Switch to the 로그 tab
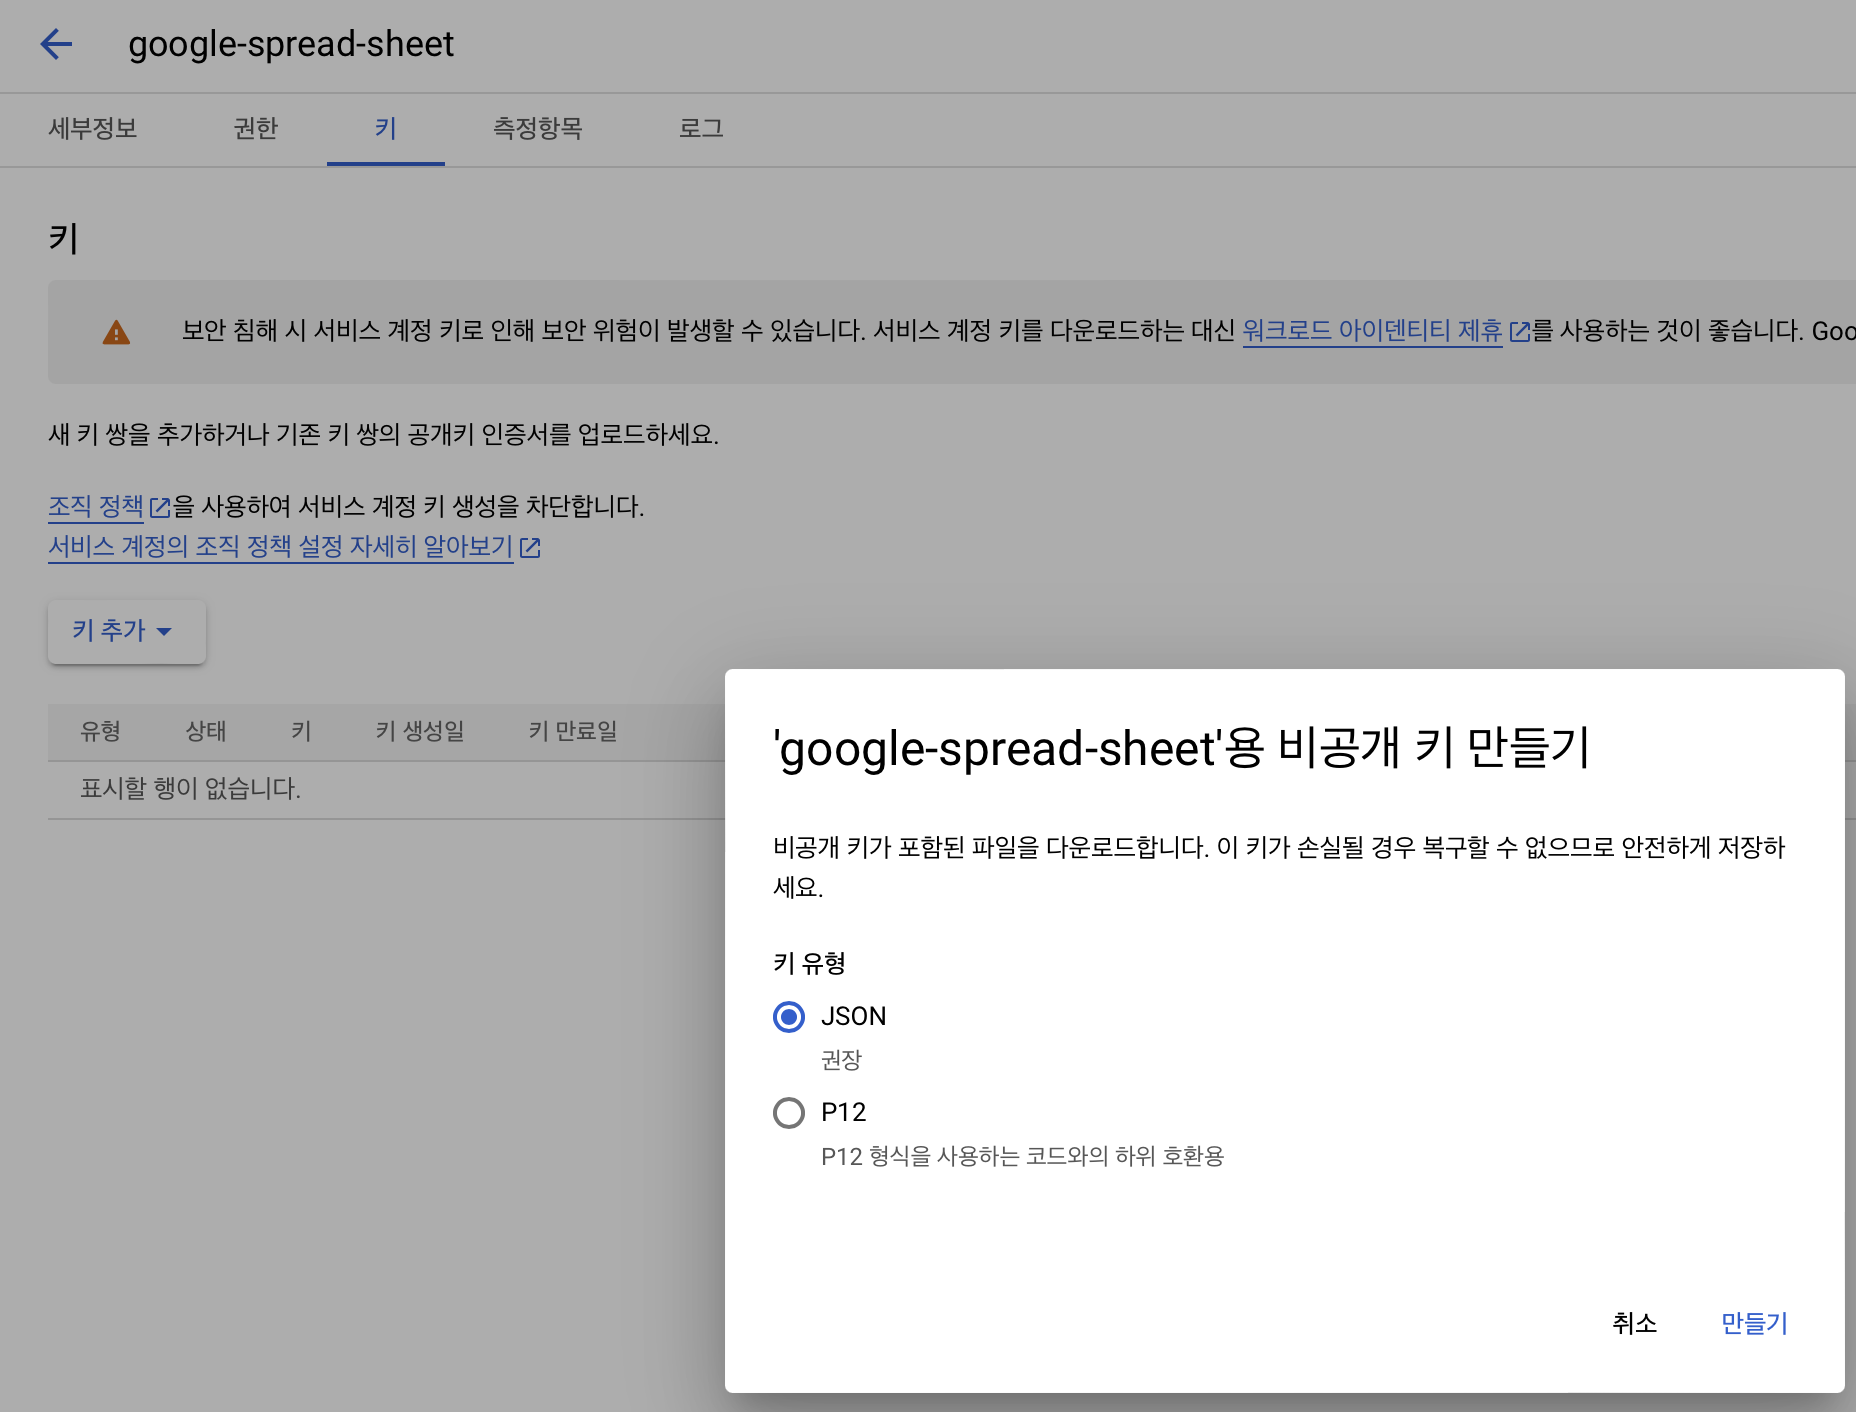The image size is (1856, 1412). (x=701, y=129)
